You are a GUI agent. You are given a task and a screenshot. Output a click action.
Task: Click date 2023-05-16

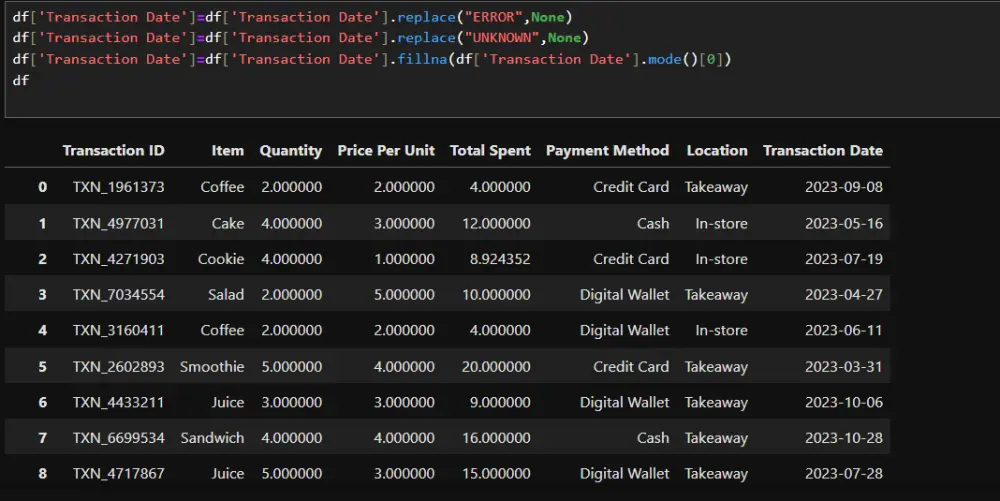844,223
